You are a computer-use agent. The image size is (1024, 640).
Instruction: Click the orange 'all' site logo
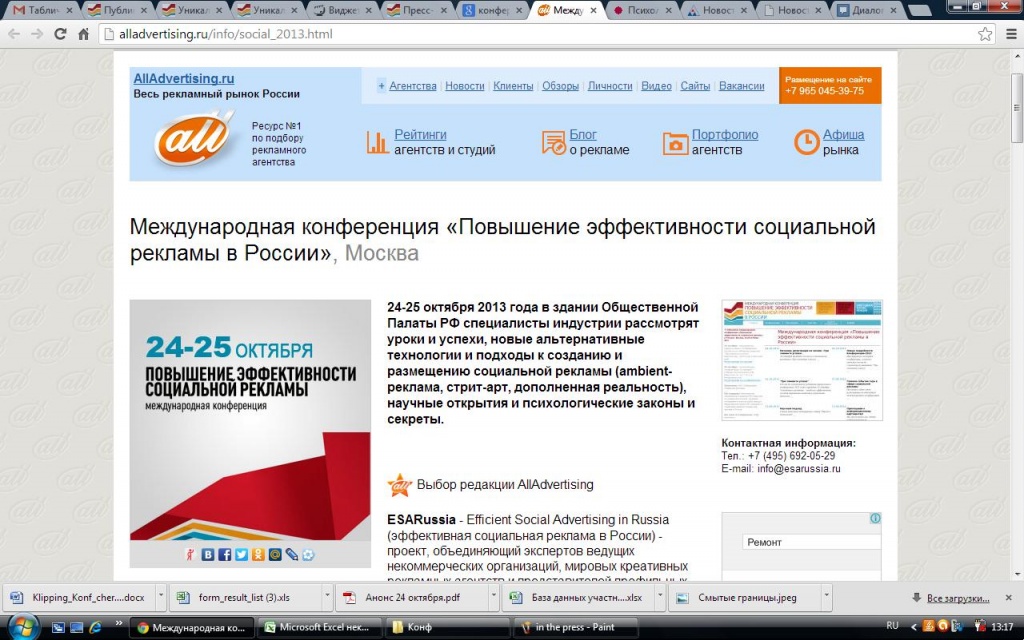193,139
